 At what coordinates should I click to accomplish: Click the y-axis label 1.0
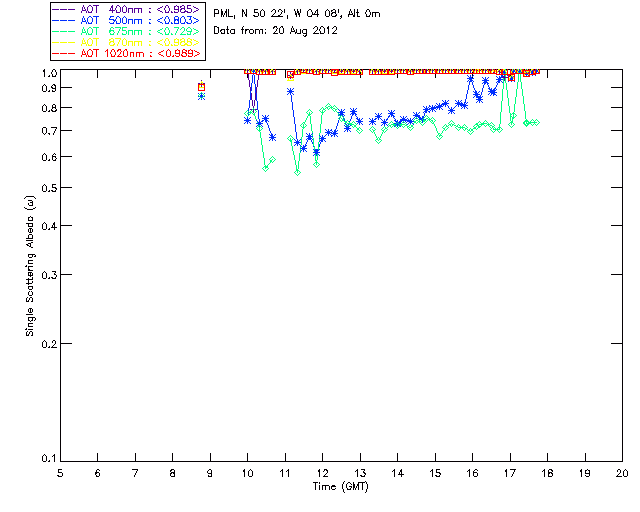click(49, 73)
